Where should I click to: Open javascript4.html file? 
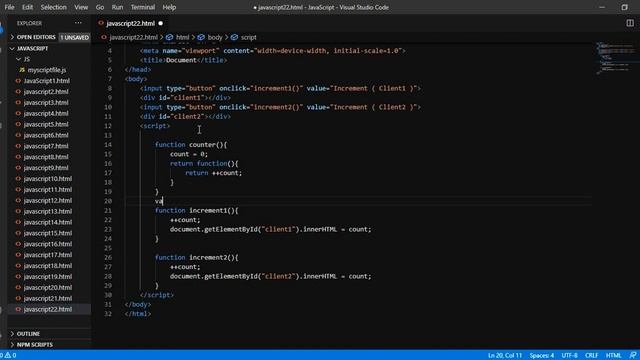pos(46,113)
